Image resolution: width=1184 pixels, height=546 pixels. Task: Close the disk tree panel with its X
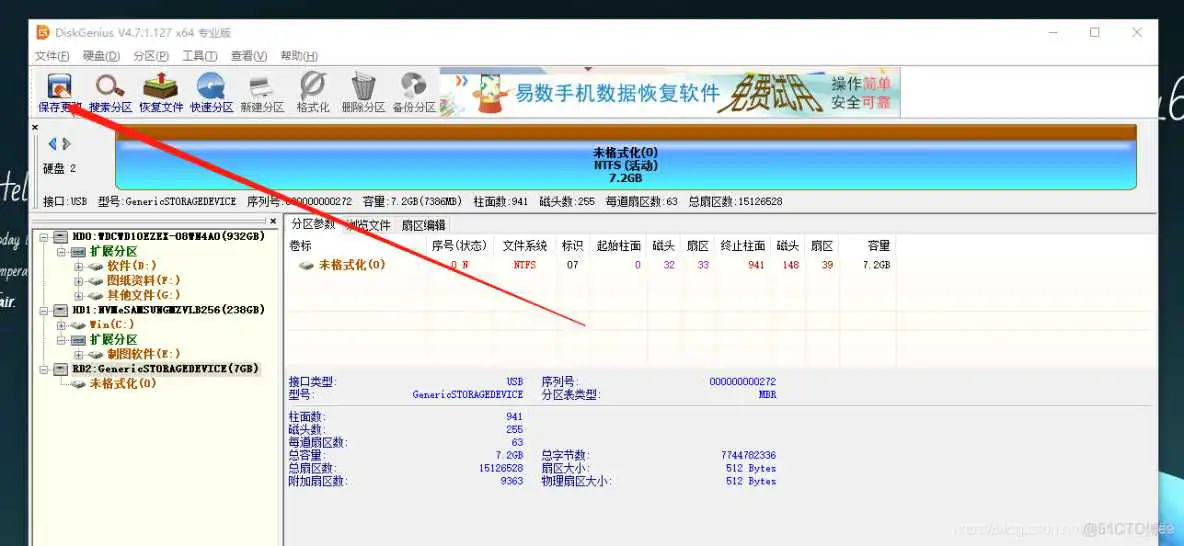pos(273,221)
